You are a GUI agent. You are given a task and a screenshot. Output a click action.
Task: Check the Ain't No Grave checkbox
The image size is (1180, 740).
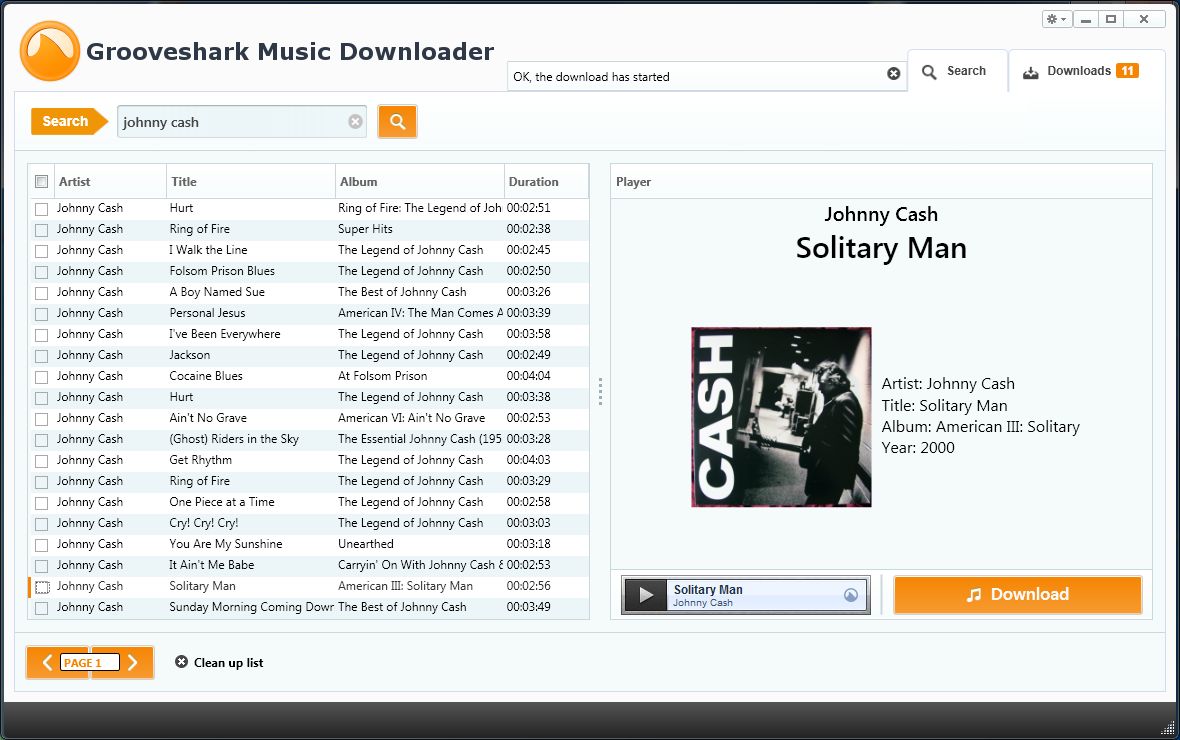[41, 419]
